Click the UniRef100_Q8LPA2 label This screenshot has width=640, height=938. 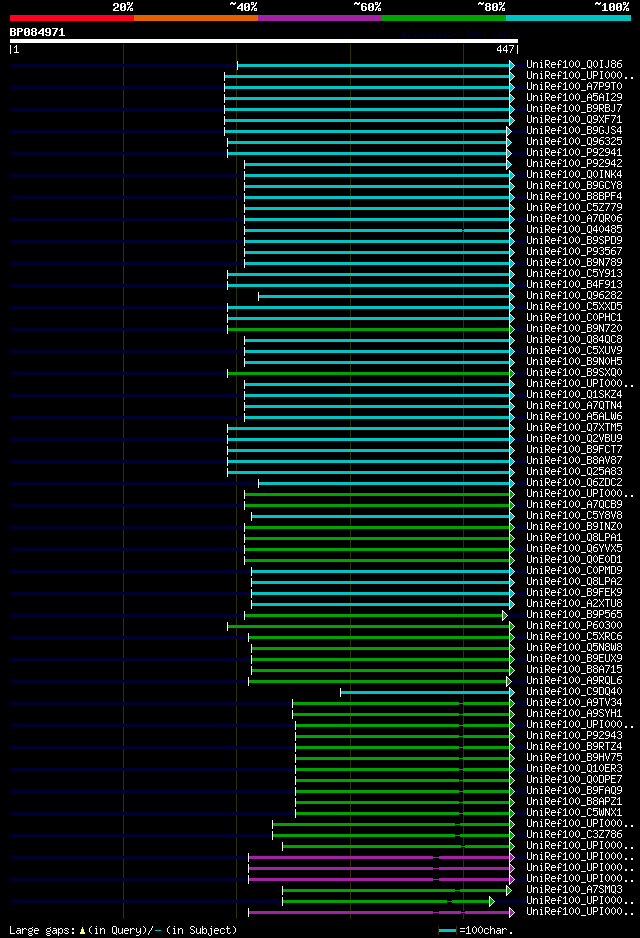574,581
